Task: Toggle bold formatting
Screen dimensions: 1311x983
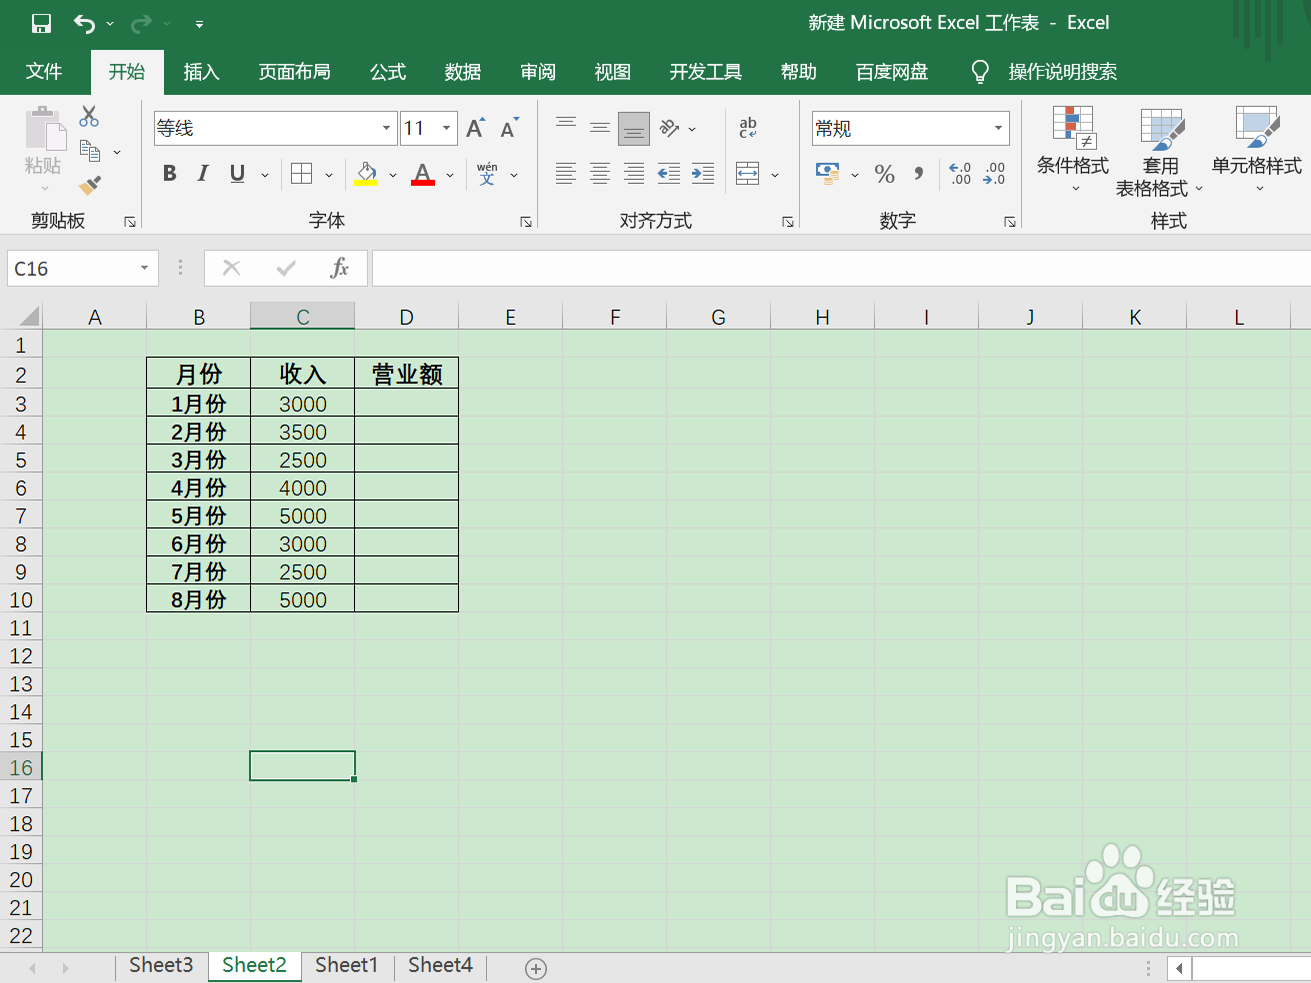Action: [169, 173]
